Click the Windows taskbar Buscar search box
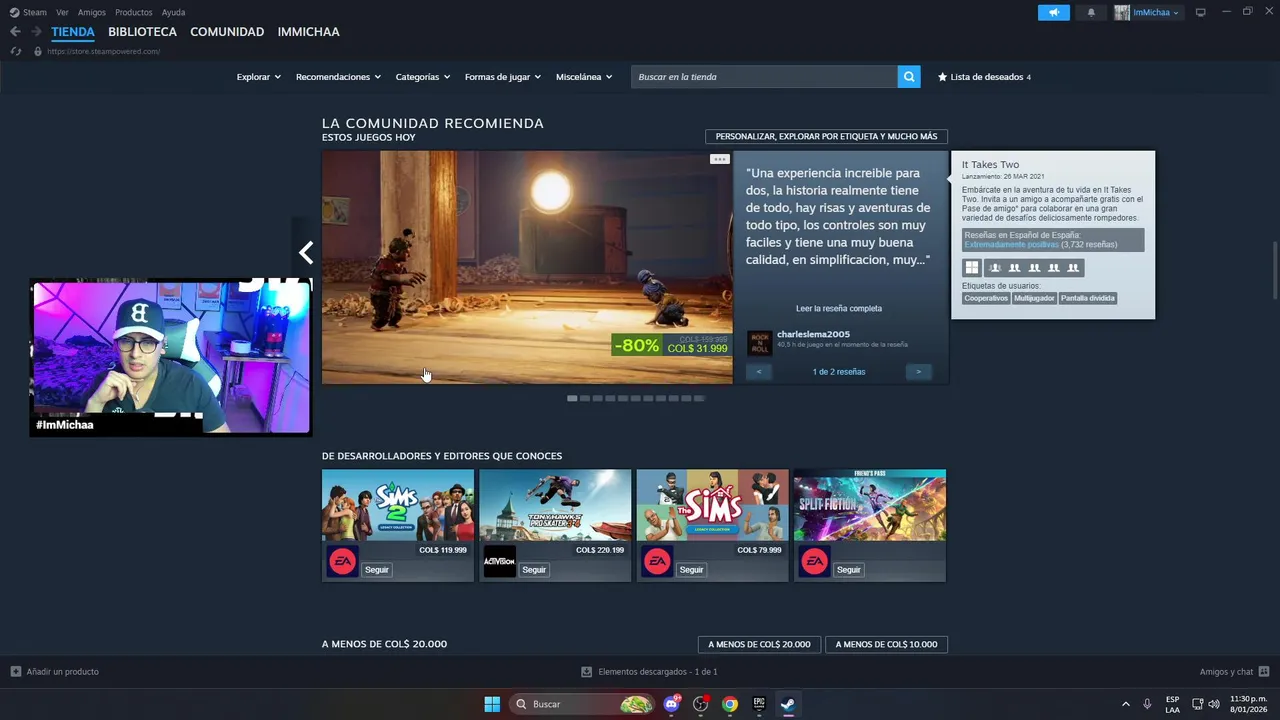The image size is (1280, 720). [x=582, y=704]
